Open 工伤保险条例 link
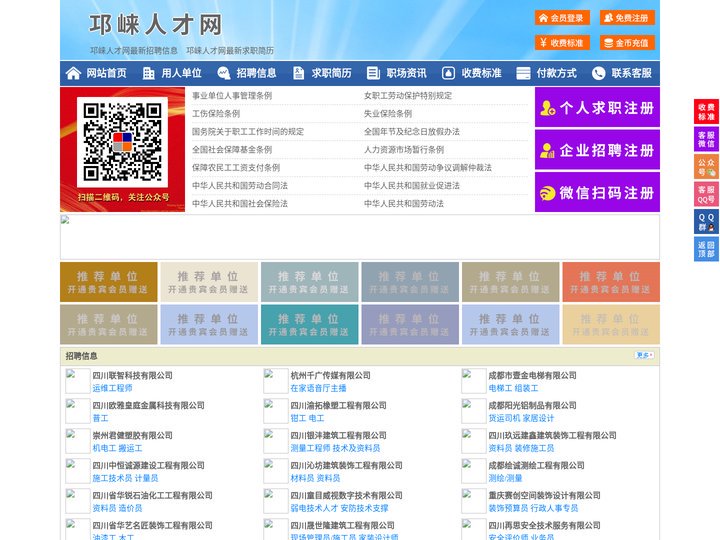The image size is (720, 540). click(216, 113)
